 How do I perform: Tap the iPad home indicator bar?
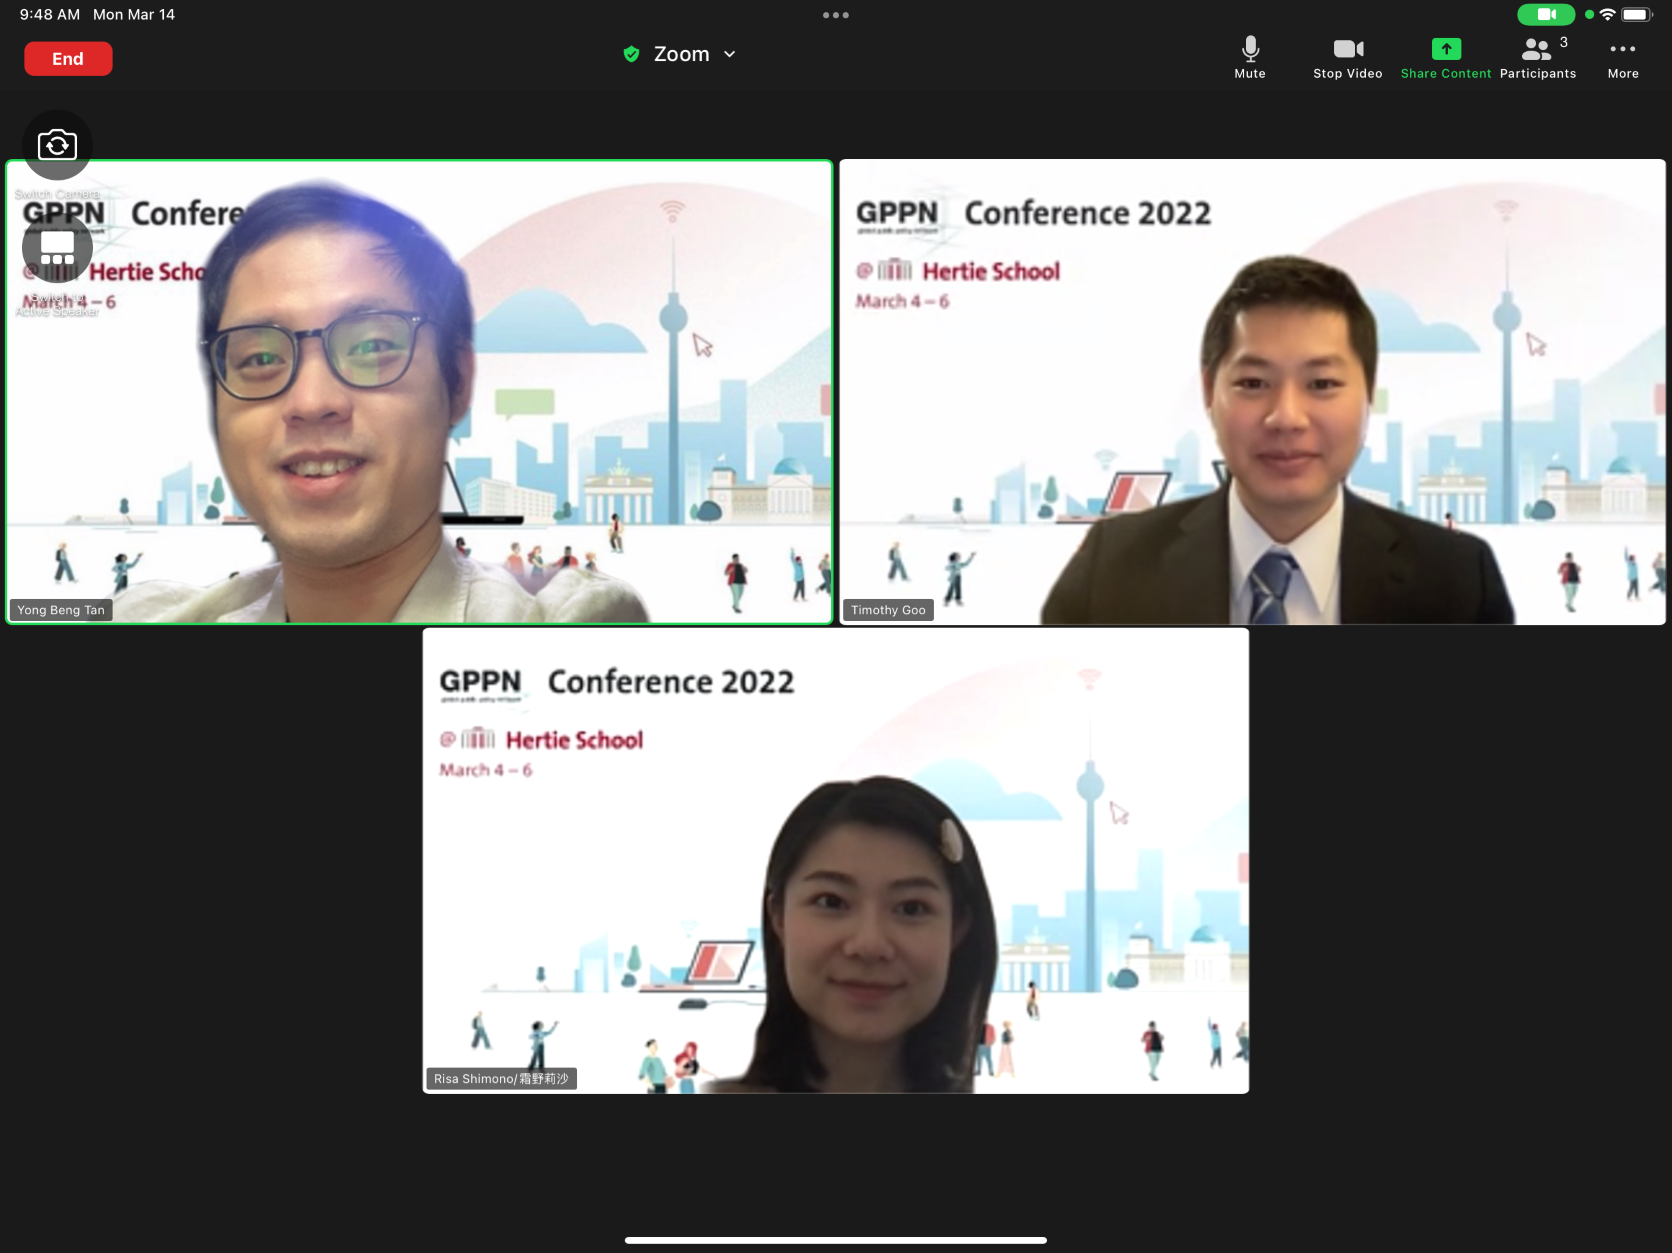[x=836, y=1240]
